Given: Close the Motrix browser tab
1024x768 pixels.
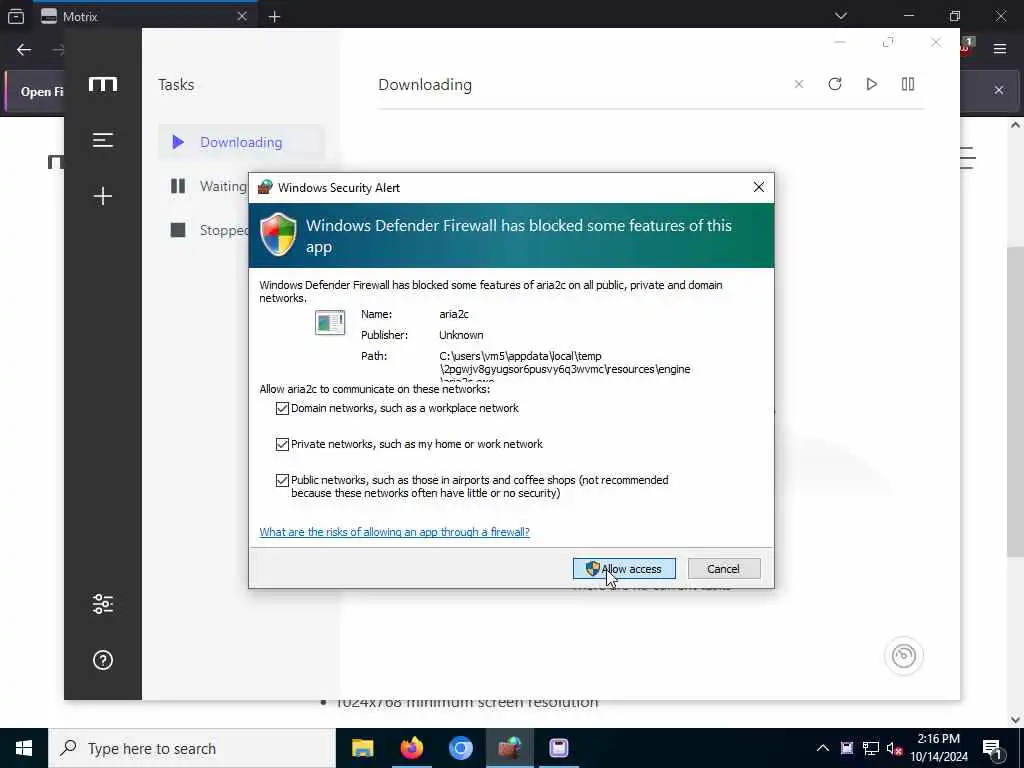Looking at the screenshot, I should tap(242, 16).
